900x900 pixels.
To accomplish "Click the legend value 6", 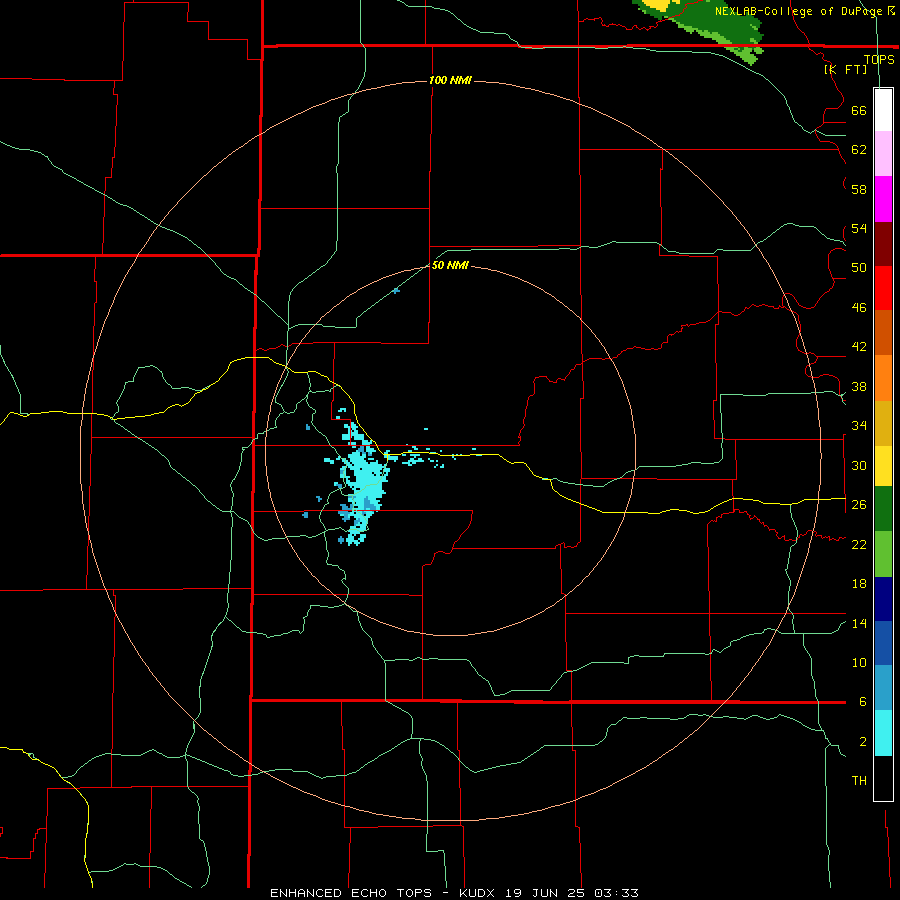I will tap(863, 702).
